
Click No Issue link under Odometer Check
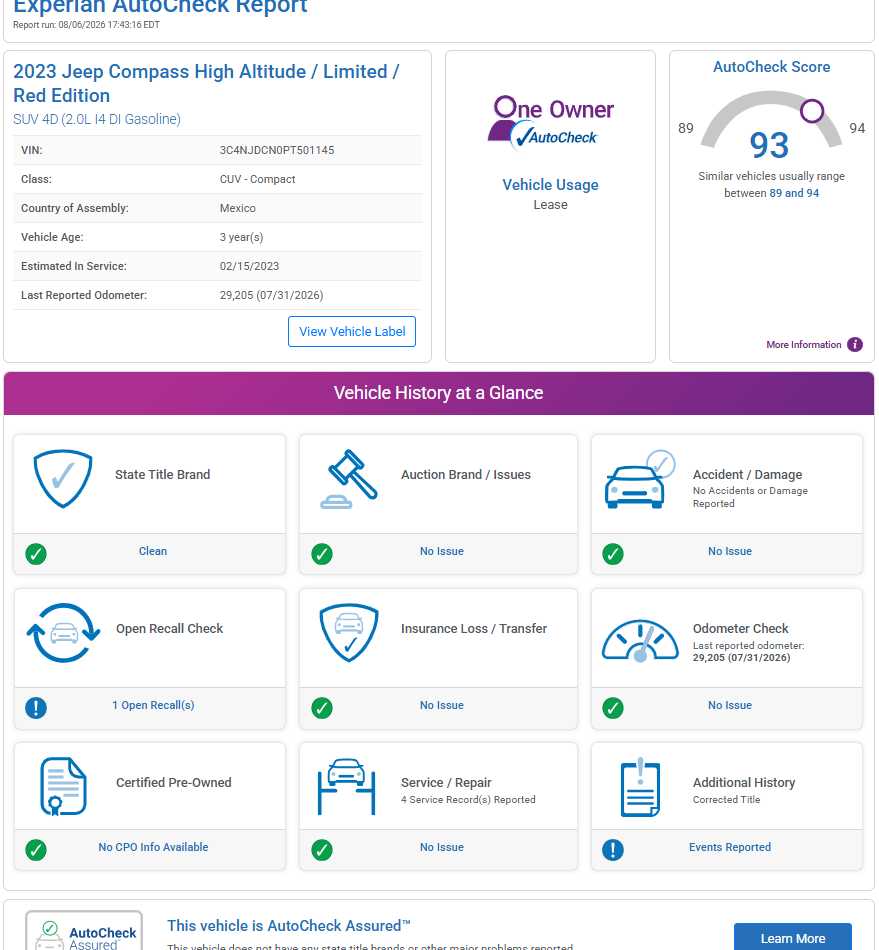click(x=729, y=705)
